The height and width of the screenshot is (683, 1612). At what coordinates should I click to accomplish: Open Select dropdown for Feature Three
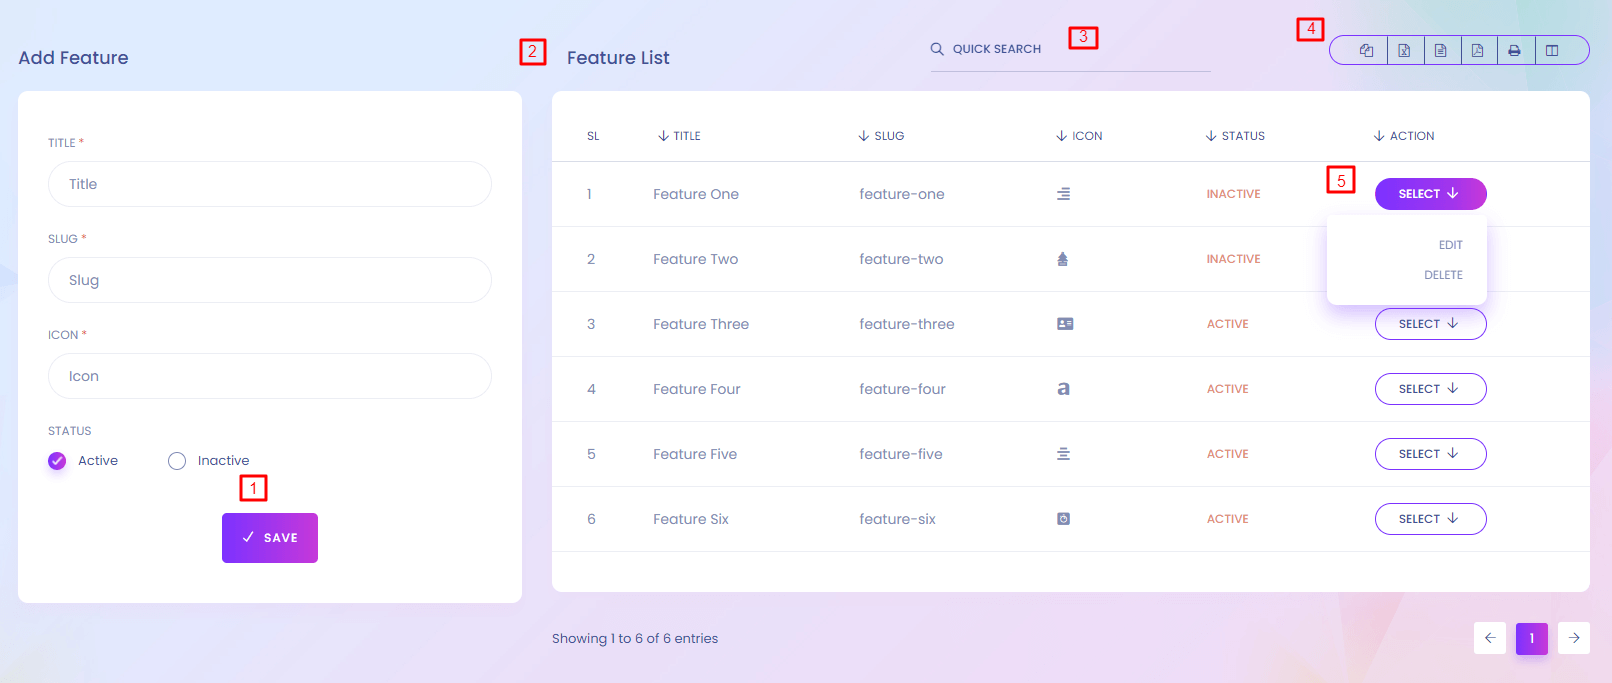[1430, 324]
